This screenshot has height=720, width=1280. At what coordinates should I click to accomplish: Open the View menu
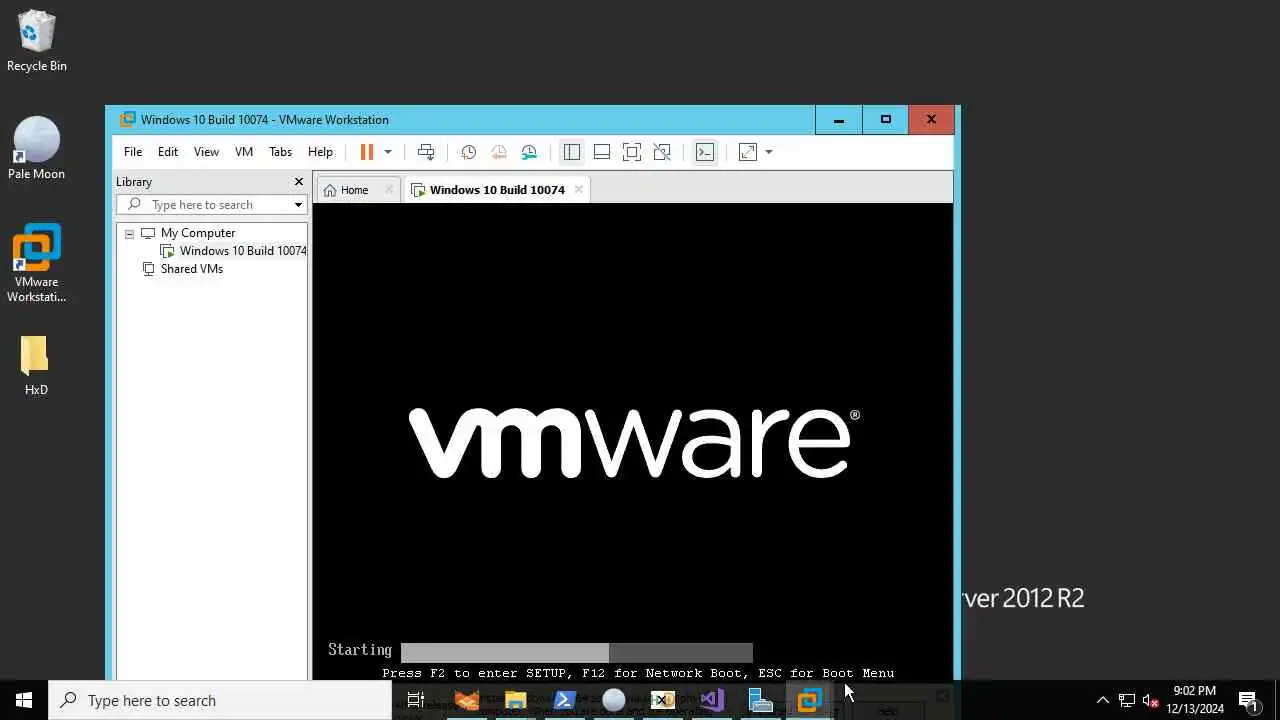pos(206,152)
